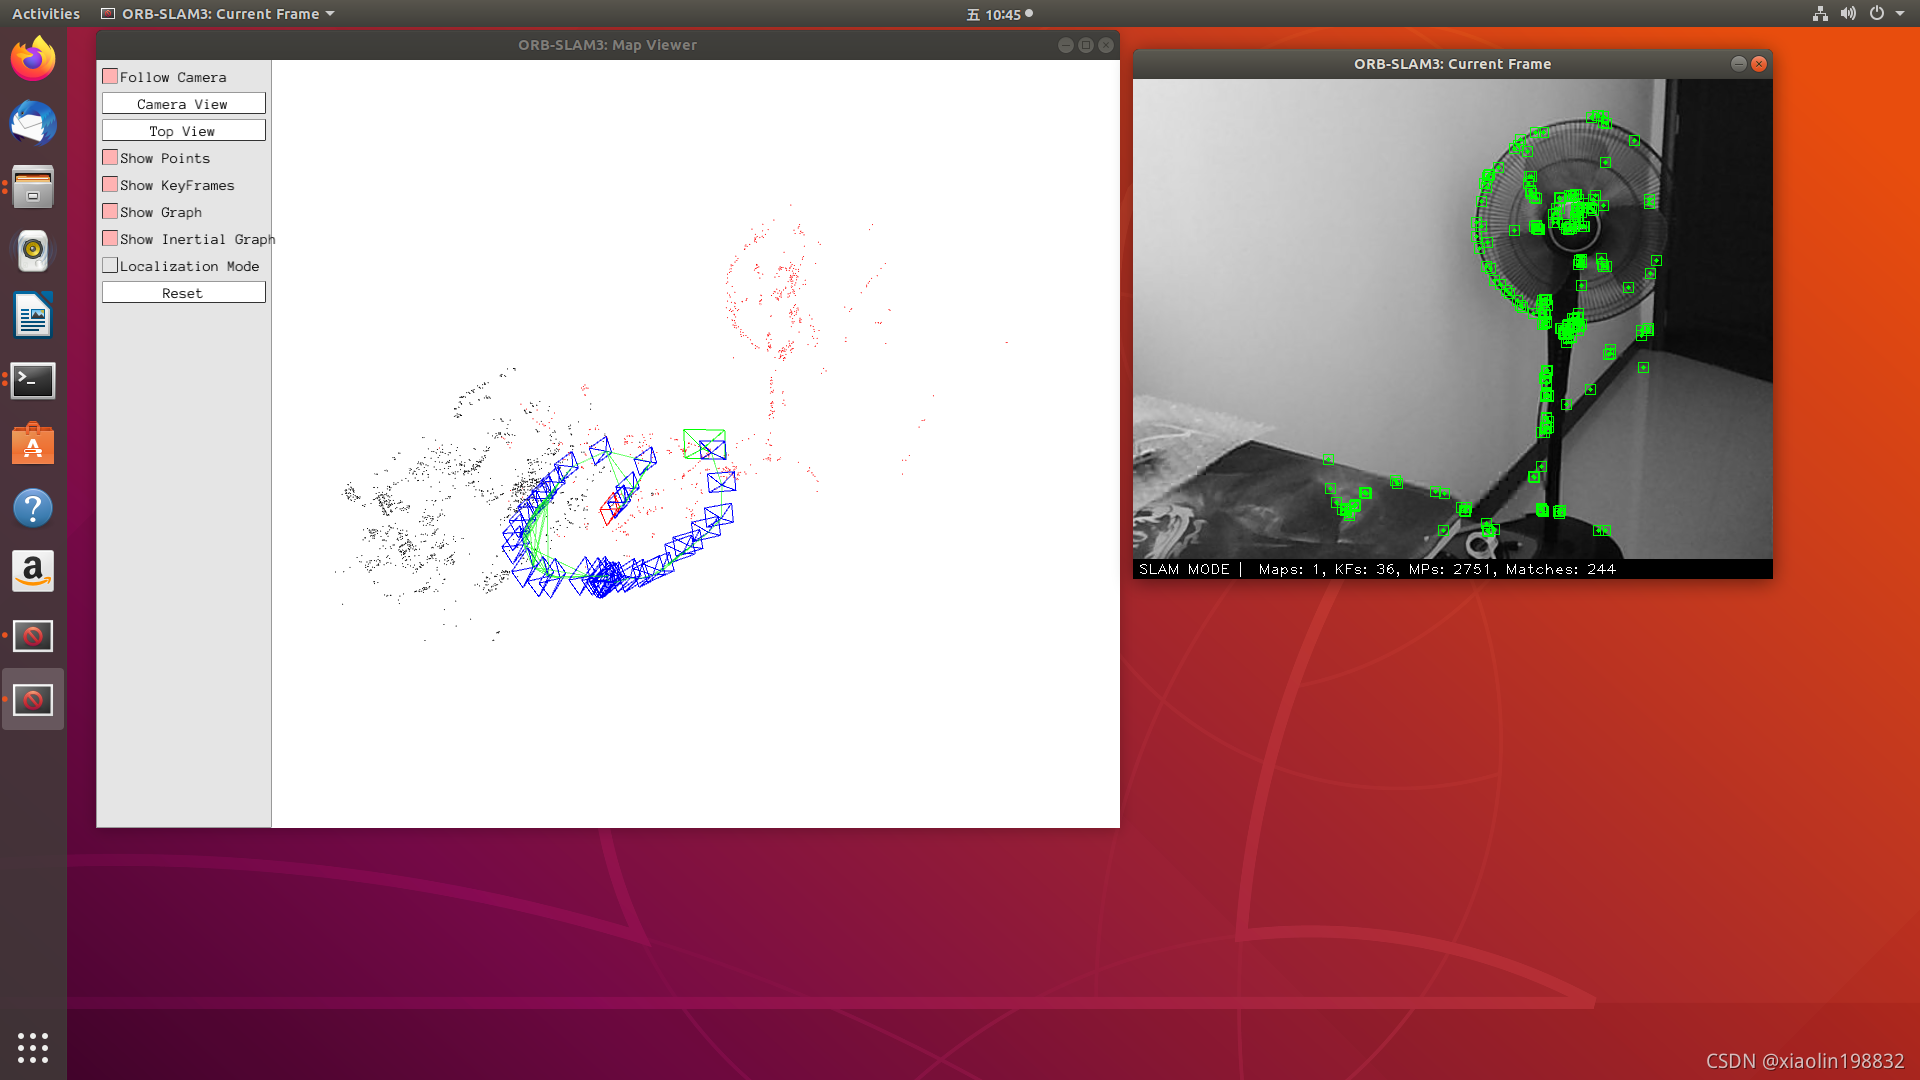Select the first ORB-SLAM3 window dock icon
Viewport: 1920px width, 1080px height.
33,636
